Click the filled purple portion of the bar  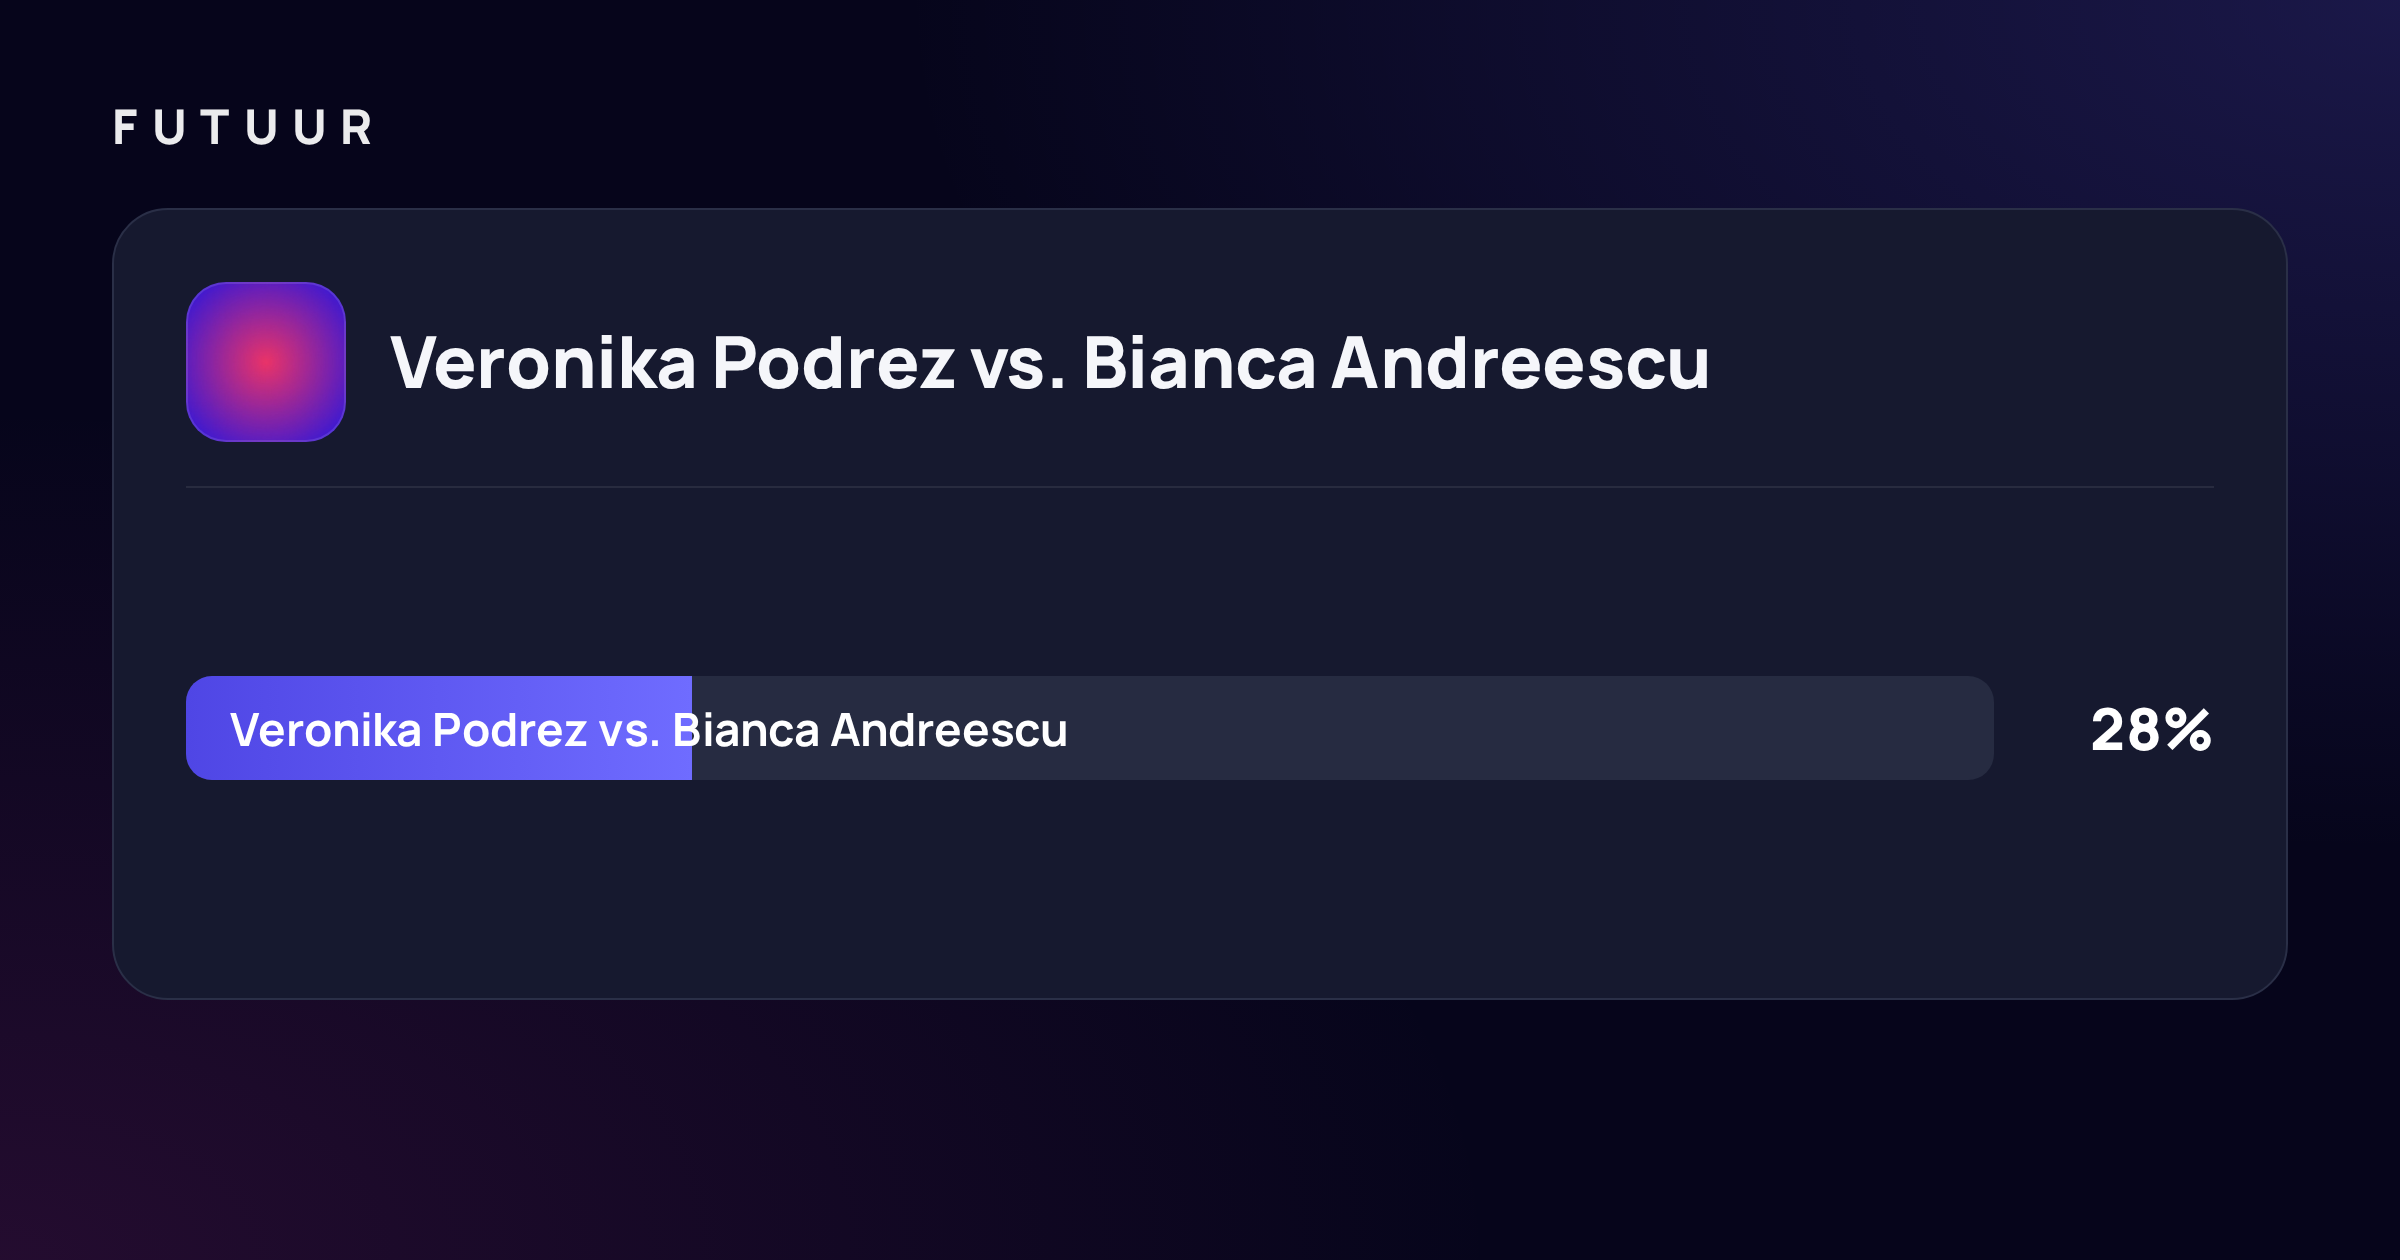pyautogui.click(x=439, y=728)
